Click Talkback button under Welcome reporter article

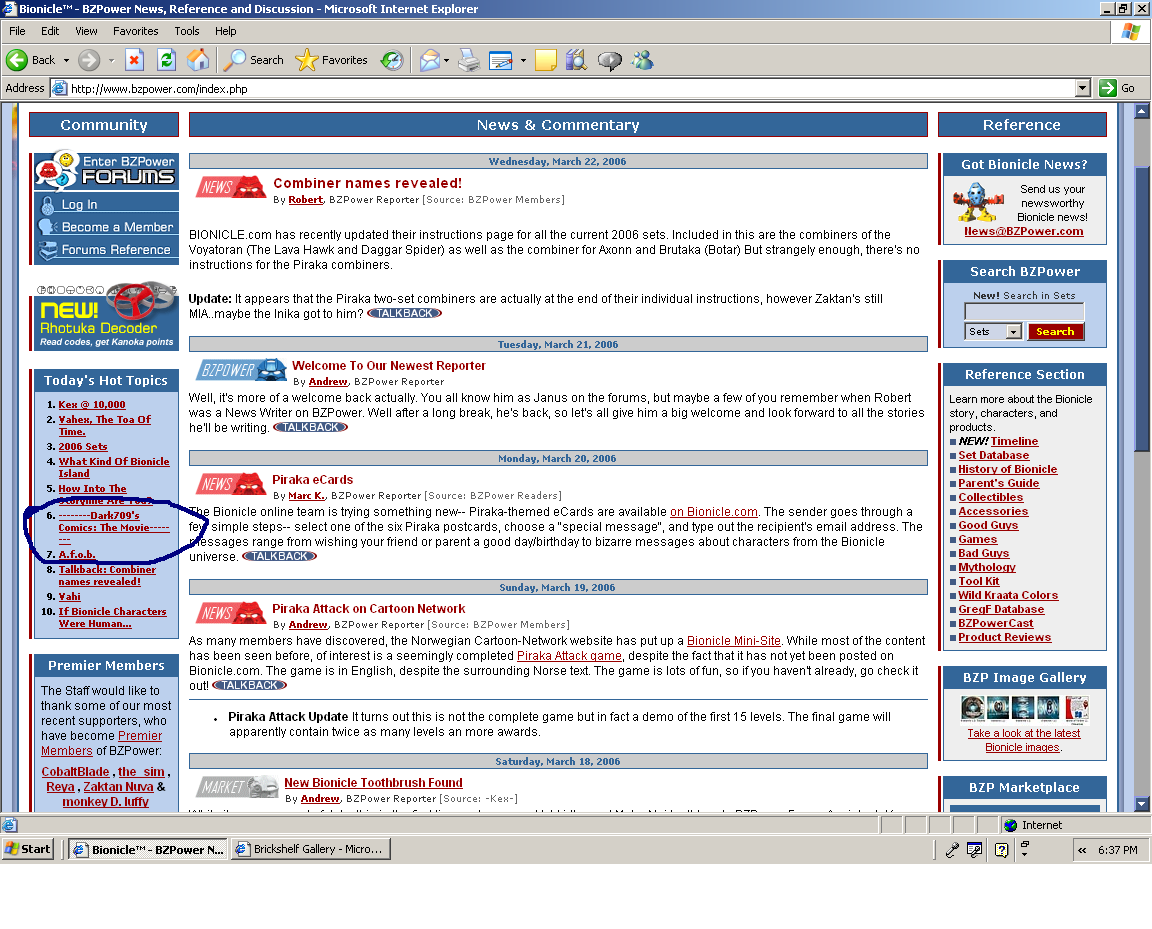pos(310,427)
